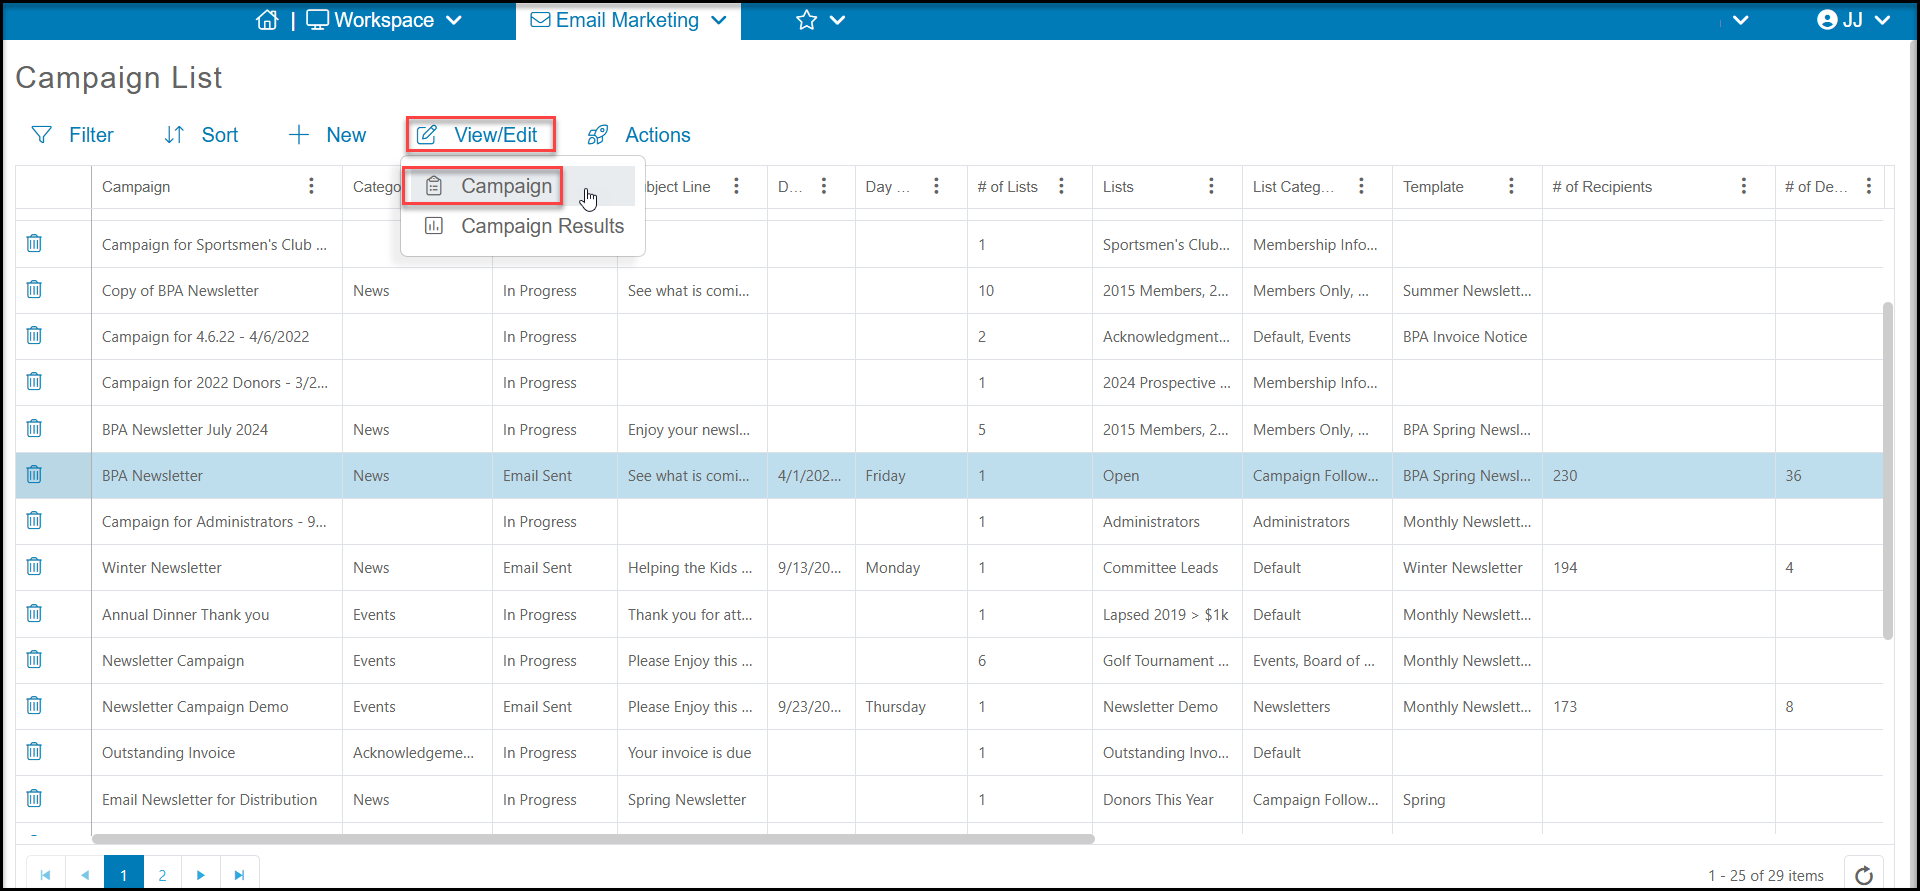This screenshot has height=891, width=1920.
Task: Click trash icon for Winter Newsletter
Action: click(x=34, y=566)
